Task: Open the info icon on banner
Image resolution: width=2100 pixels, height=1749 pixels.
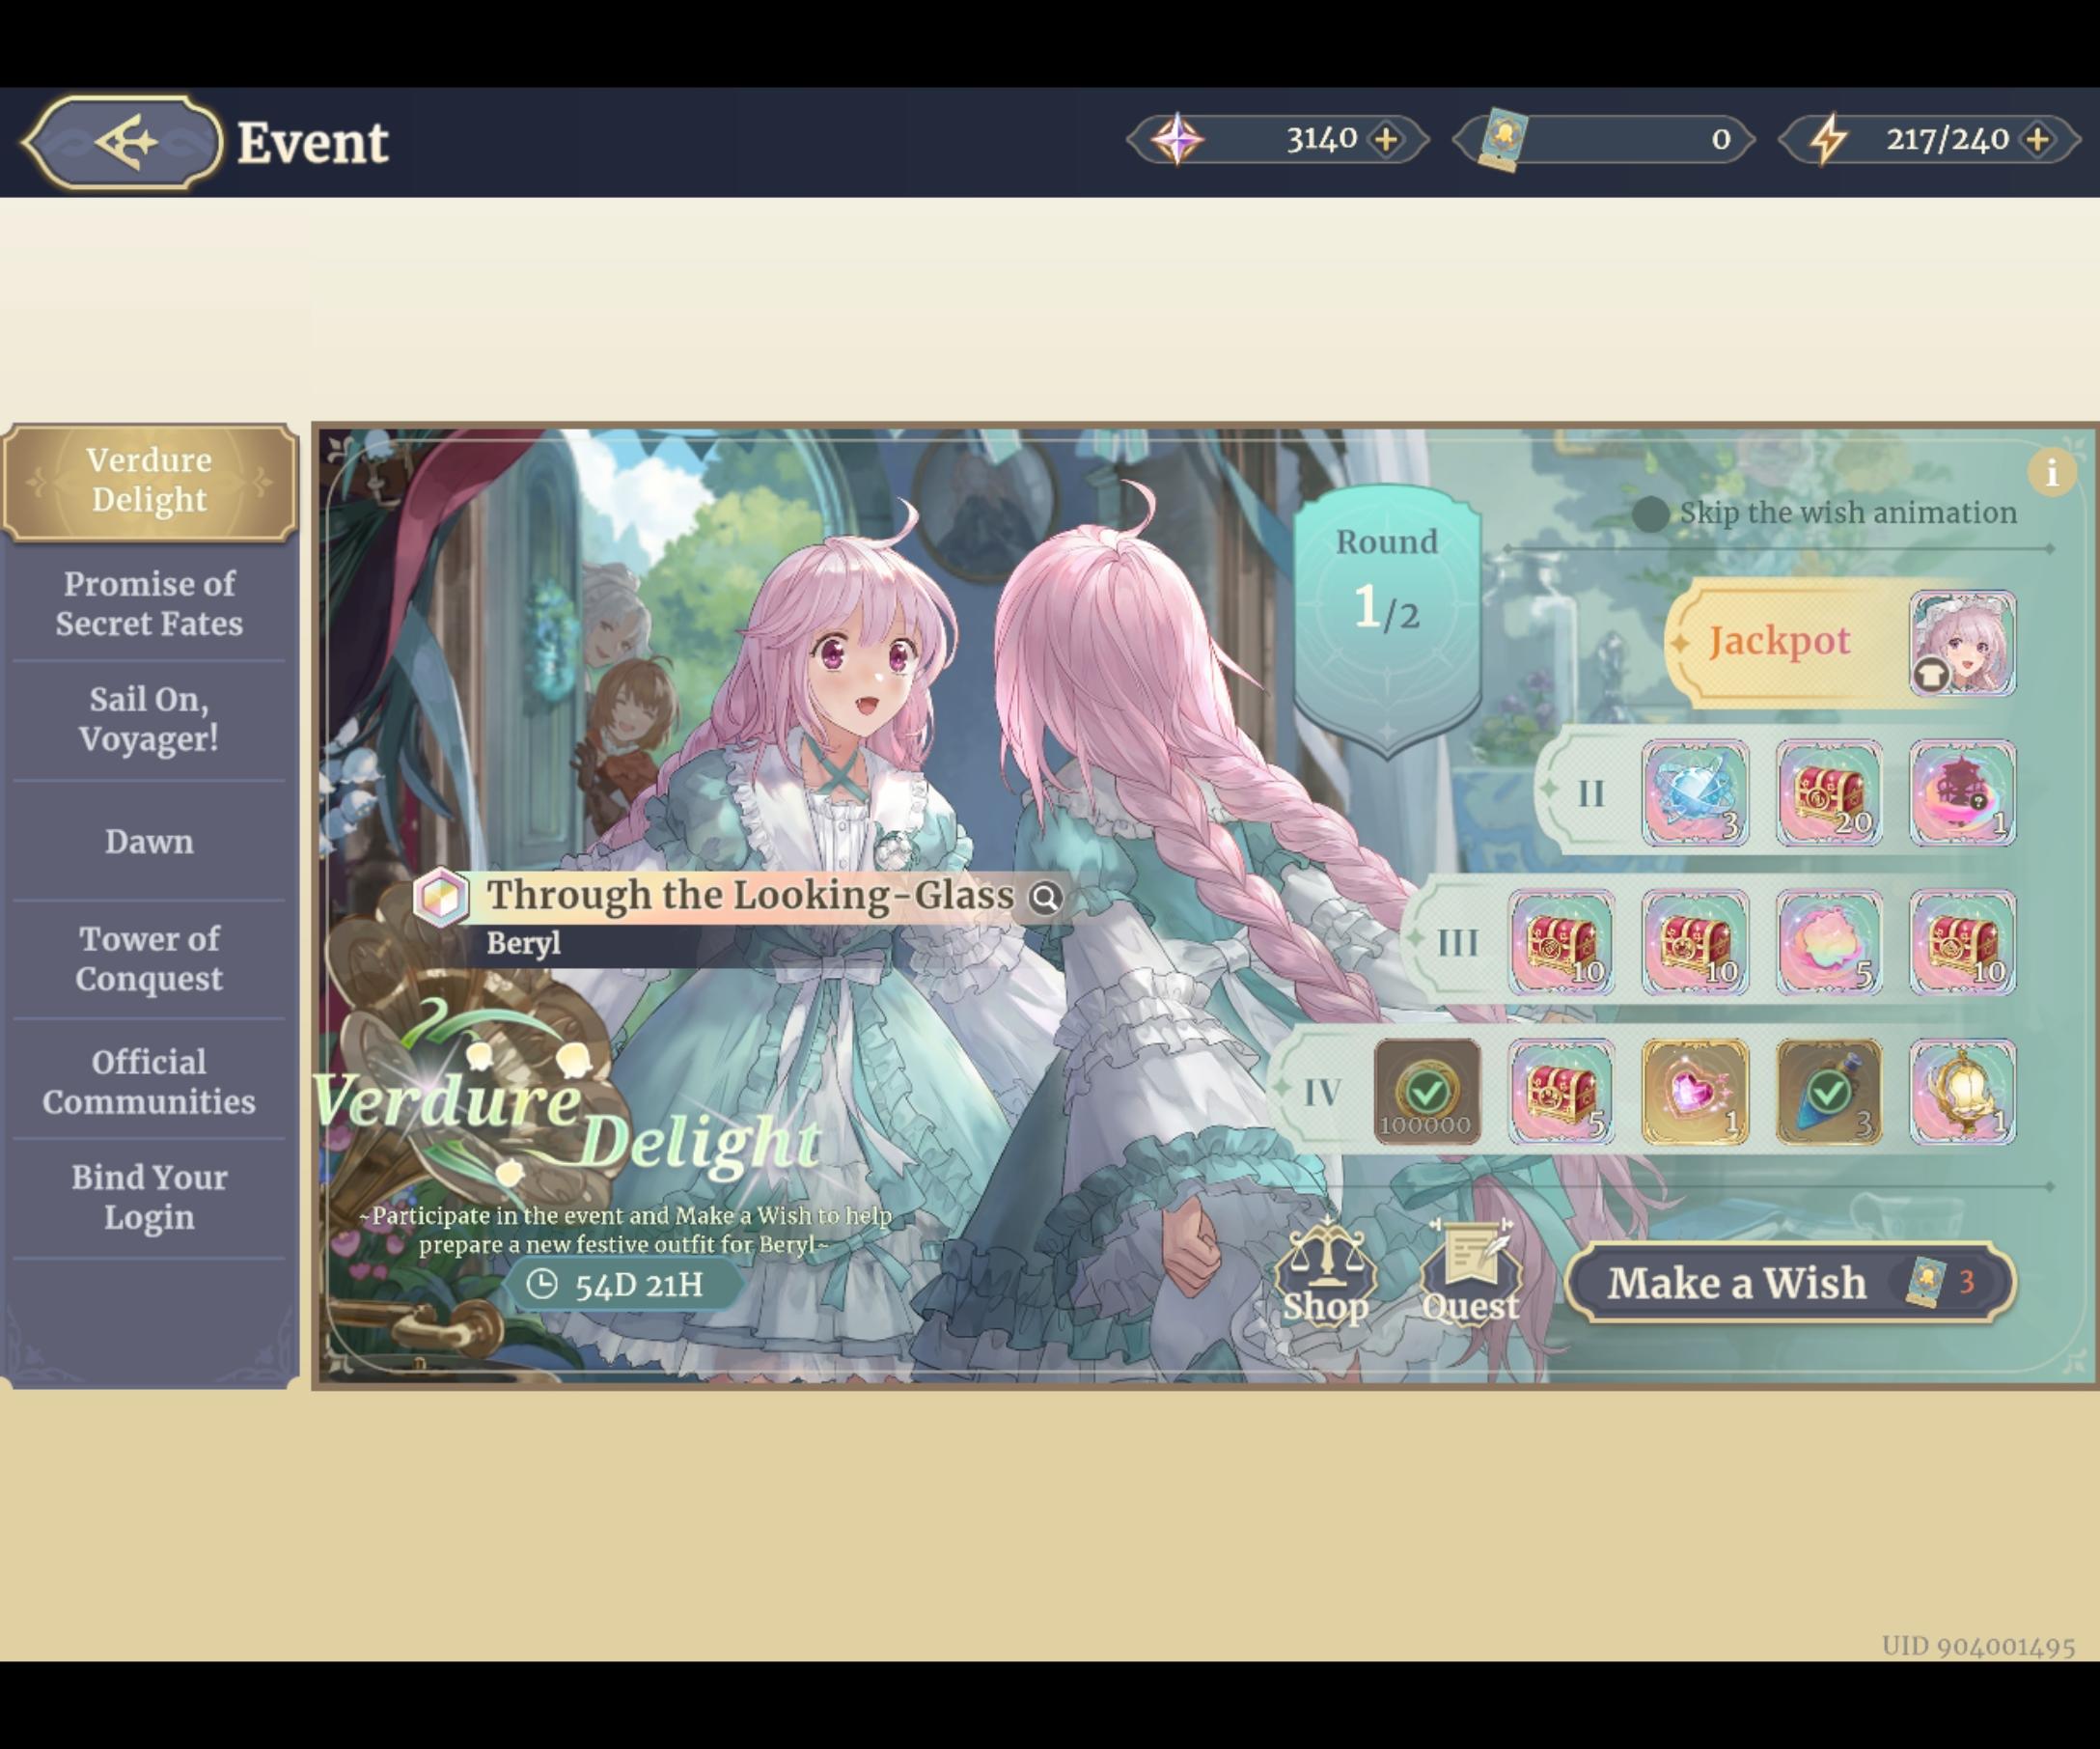Action: click(x=2051, y=472)
